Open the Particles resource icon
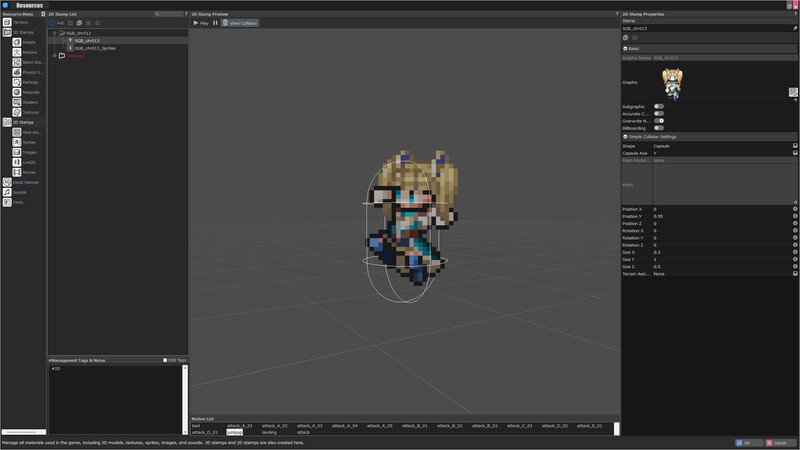The image size is (800, 450). (x=17, y=82)
